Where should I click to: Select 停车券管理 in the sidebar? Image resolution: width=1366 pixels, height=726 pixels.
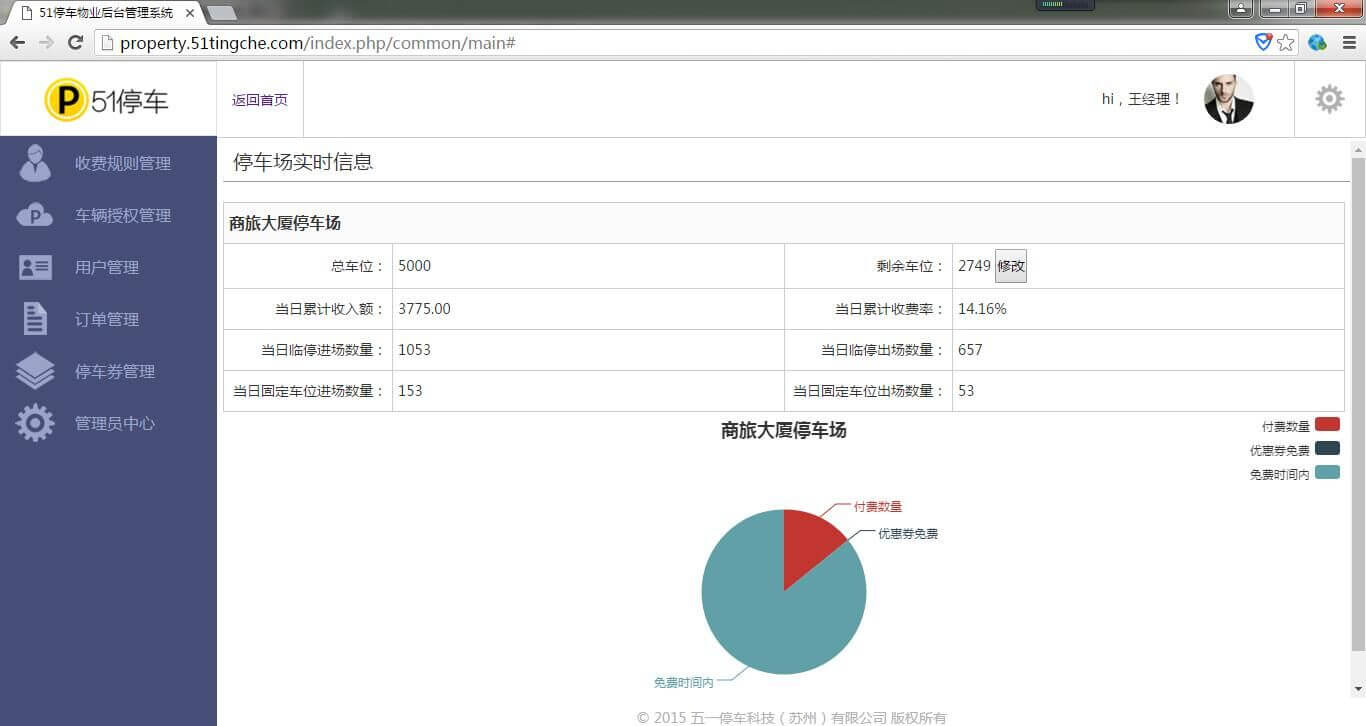click(115, 371)
